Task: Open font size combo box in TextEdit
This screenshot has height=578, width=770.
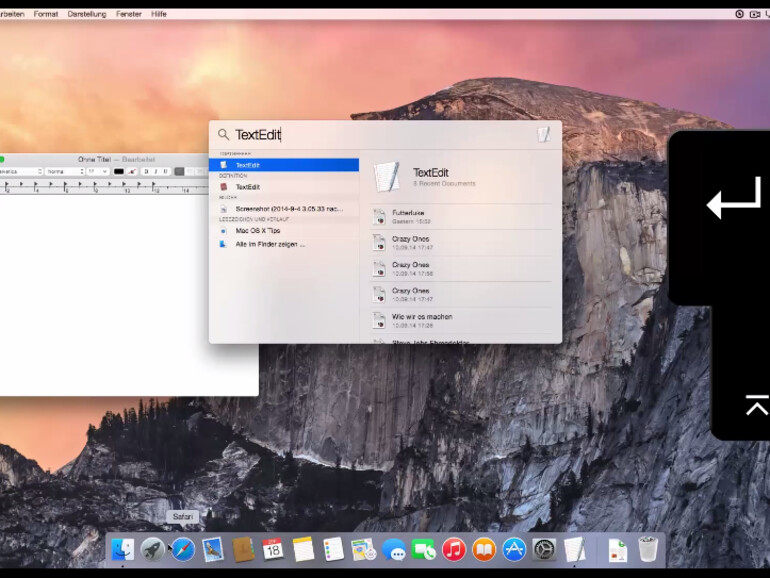Action: pyautogui.click(x=98, y=171)
